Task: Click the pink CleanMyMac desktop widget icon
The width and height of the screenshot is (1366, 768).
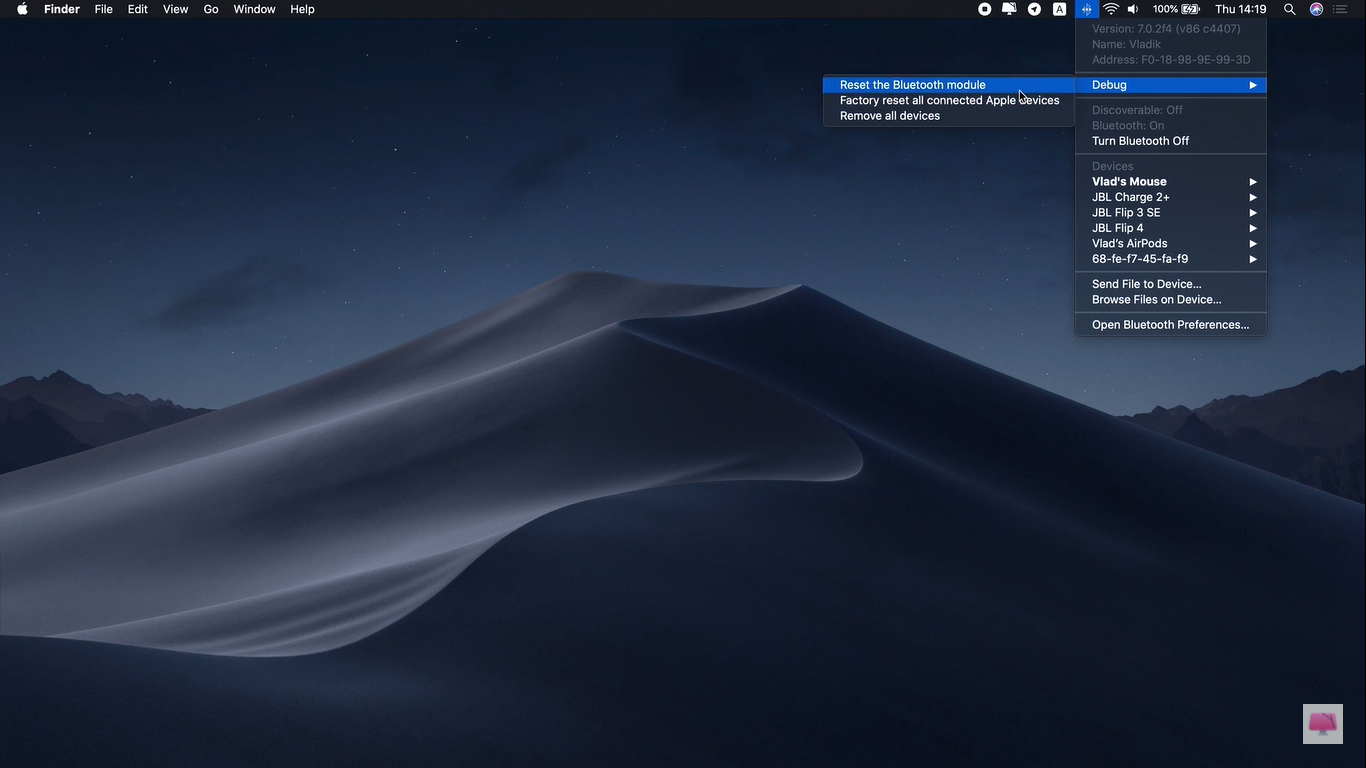Action: point(1323,724)
